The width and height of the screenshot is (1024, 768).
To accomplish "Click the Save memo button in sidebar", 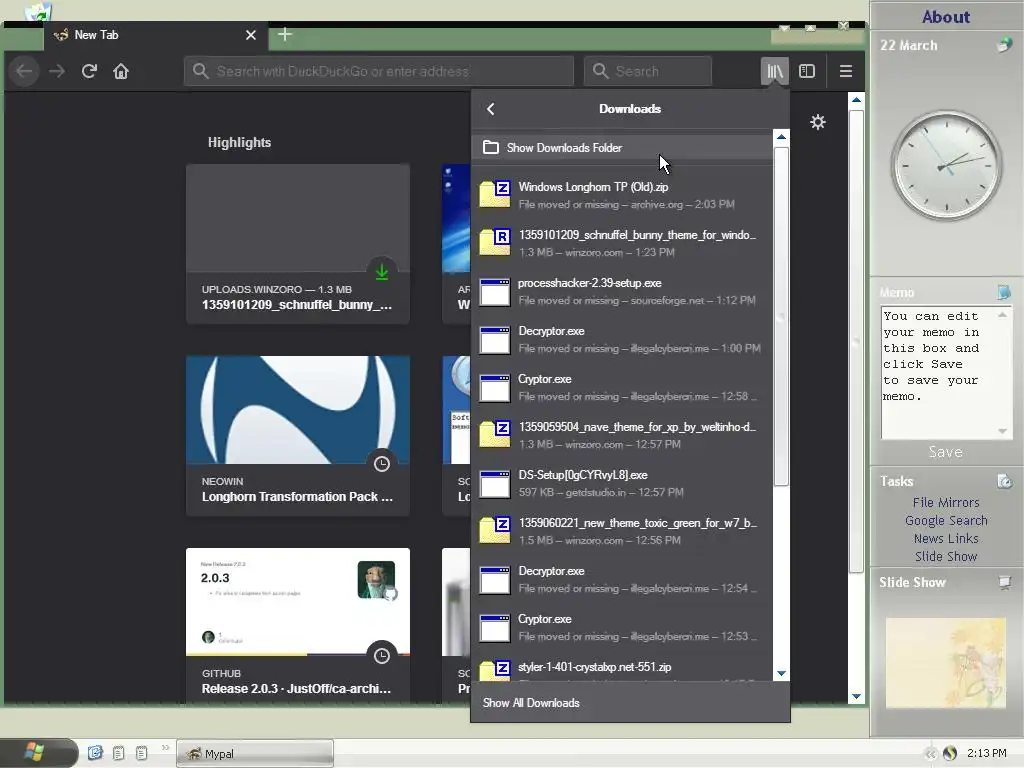I will pos(945,452).
